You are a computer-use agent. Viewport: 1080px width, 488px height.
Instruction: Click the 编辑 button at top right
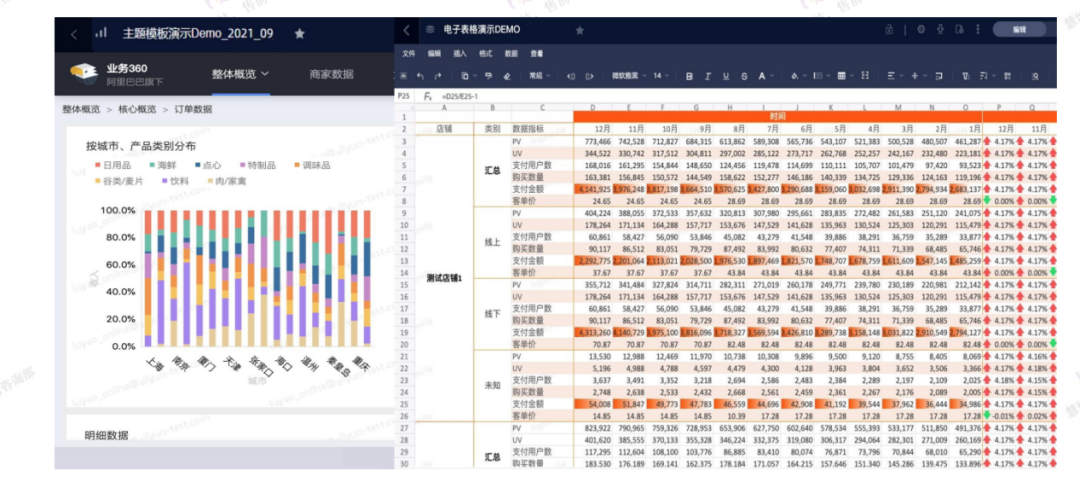1019,29
